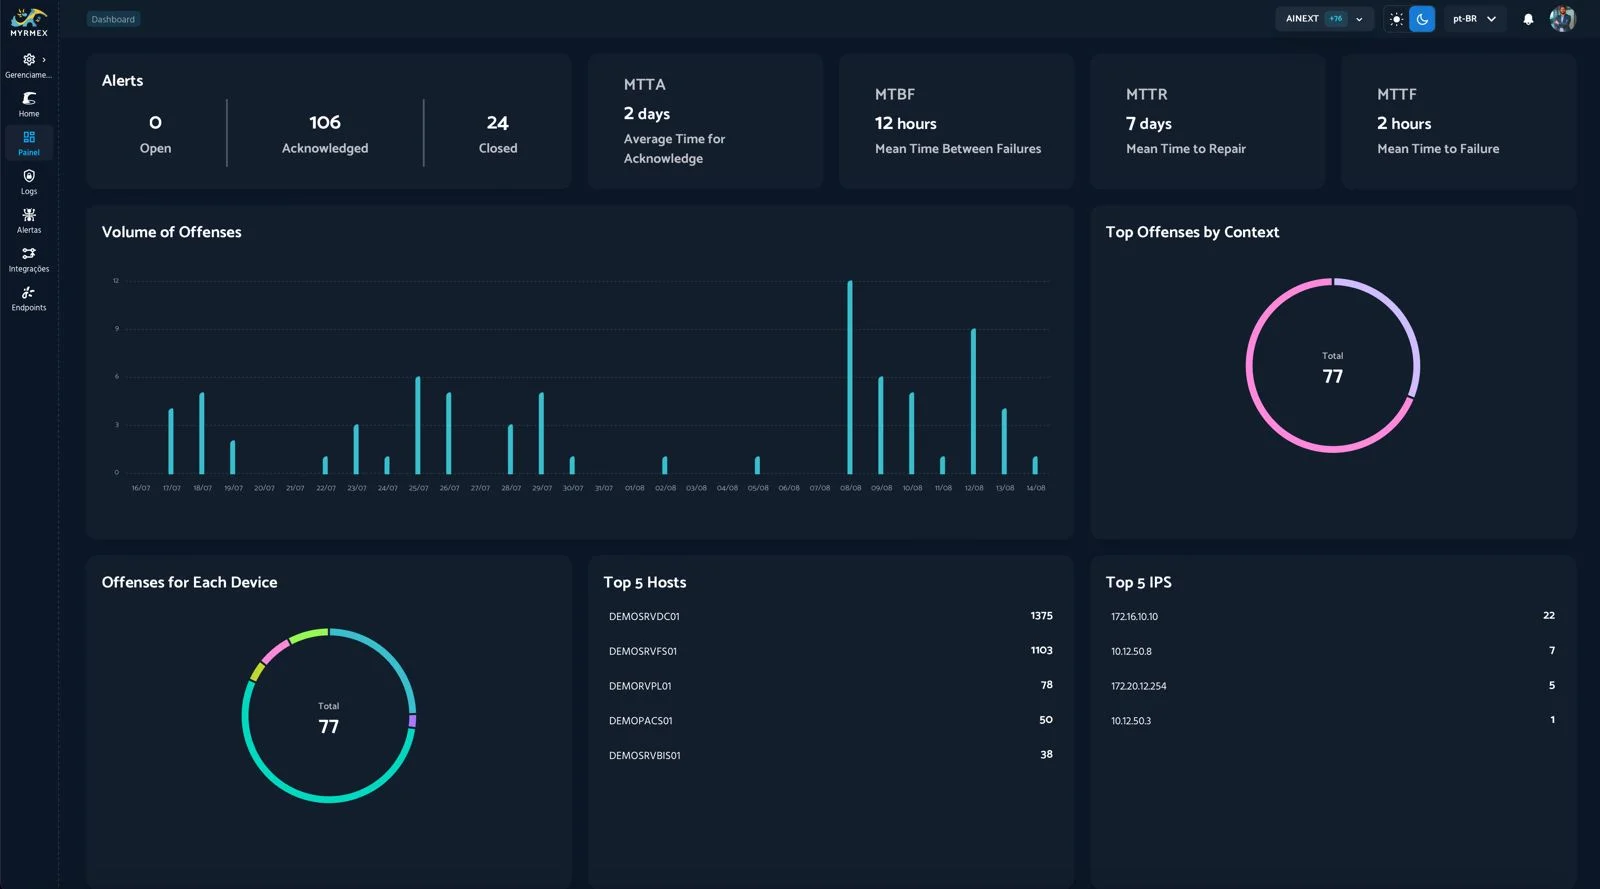The height and width of the screenshot is (889, 1600).
Task: Click the 25/07 offenses bar
Action: (418, 425)
